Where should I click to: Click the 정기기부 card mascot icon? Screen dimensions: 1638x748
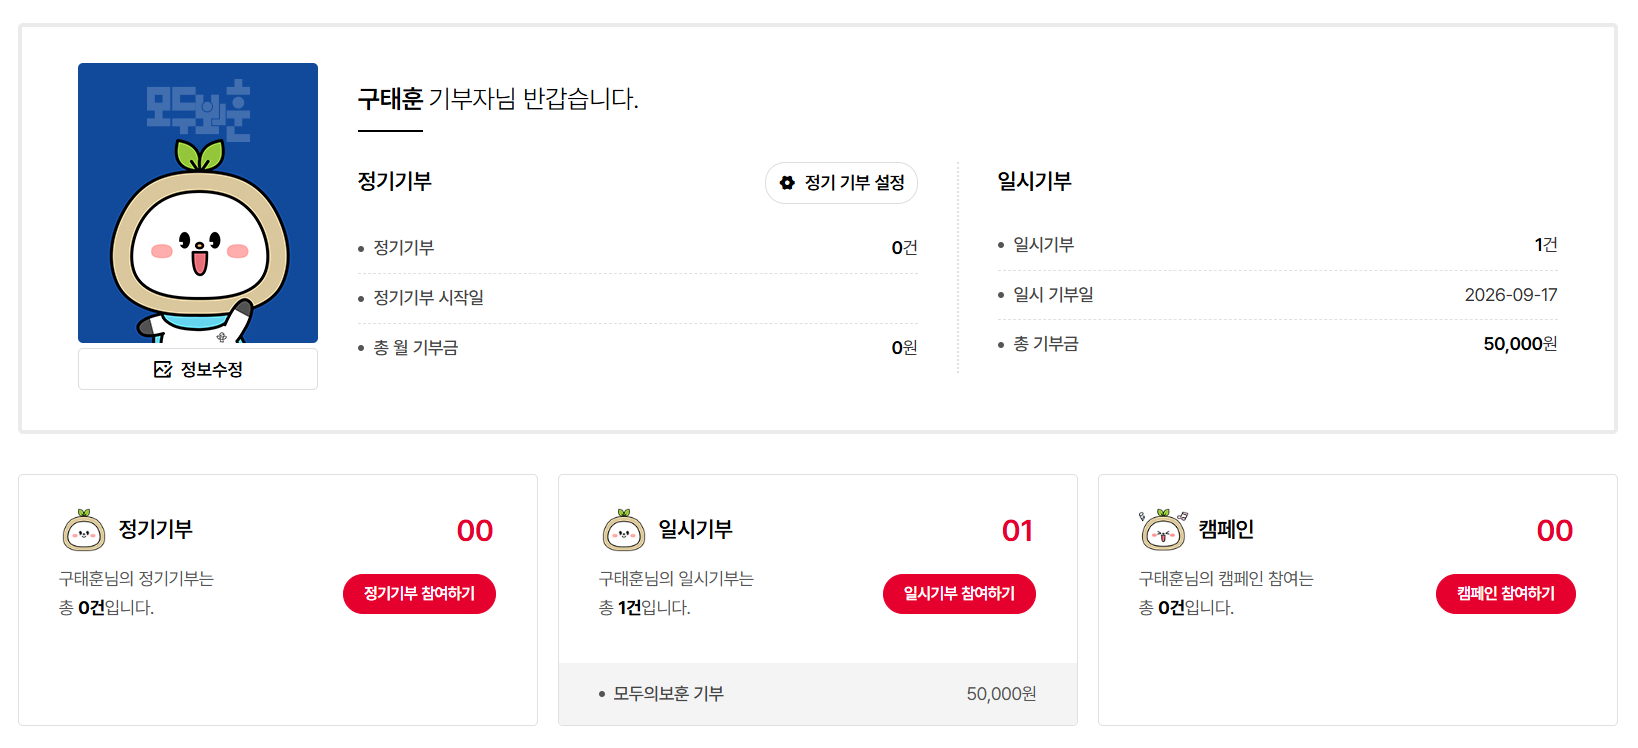84,530
